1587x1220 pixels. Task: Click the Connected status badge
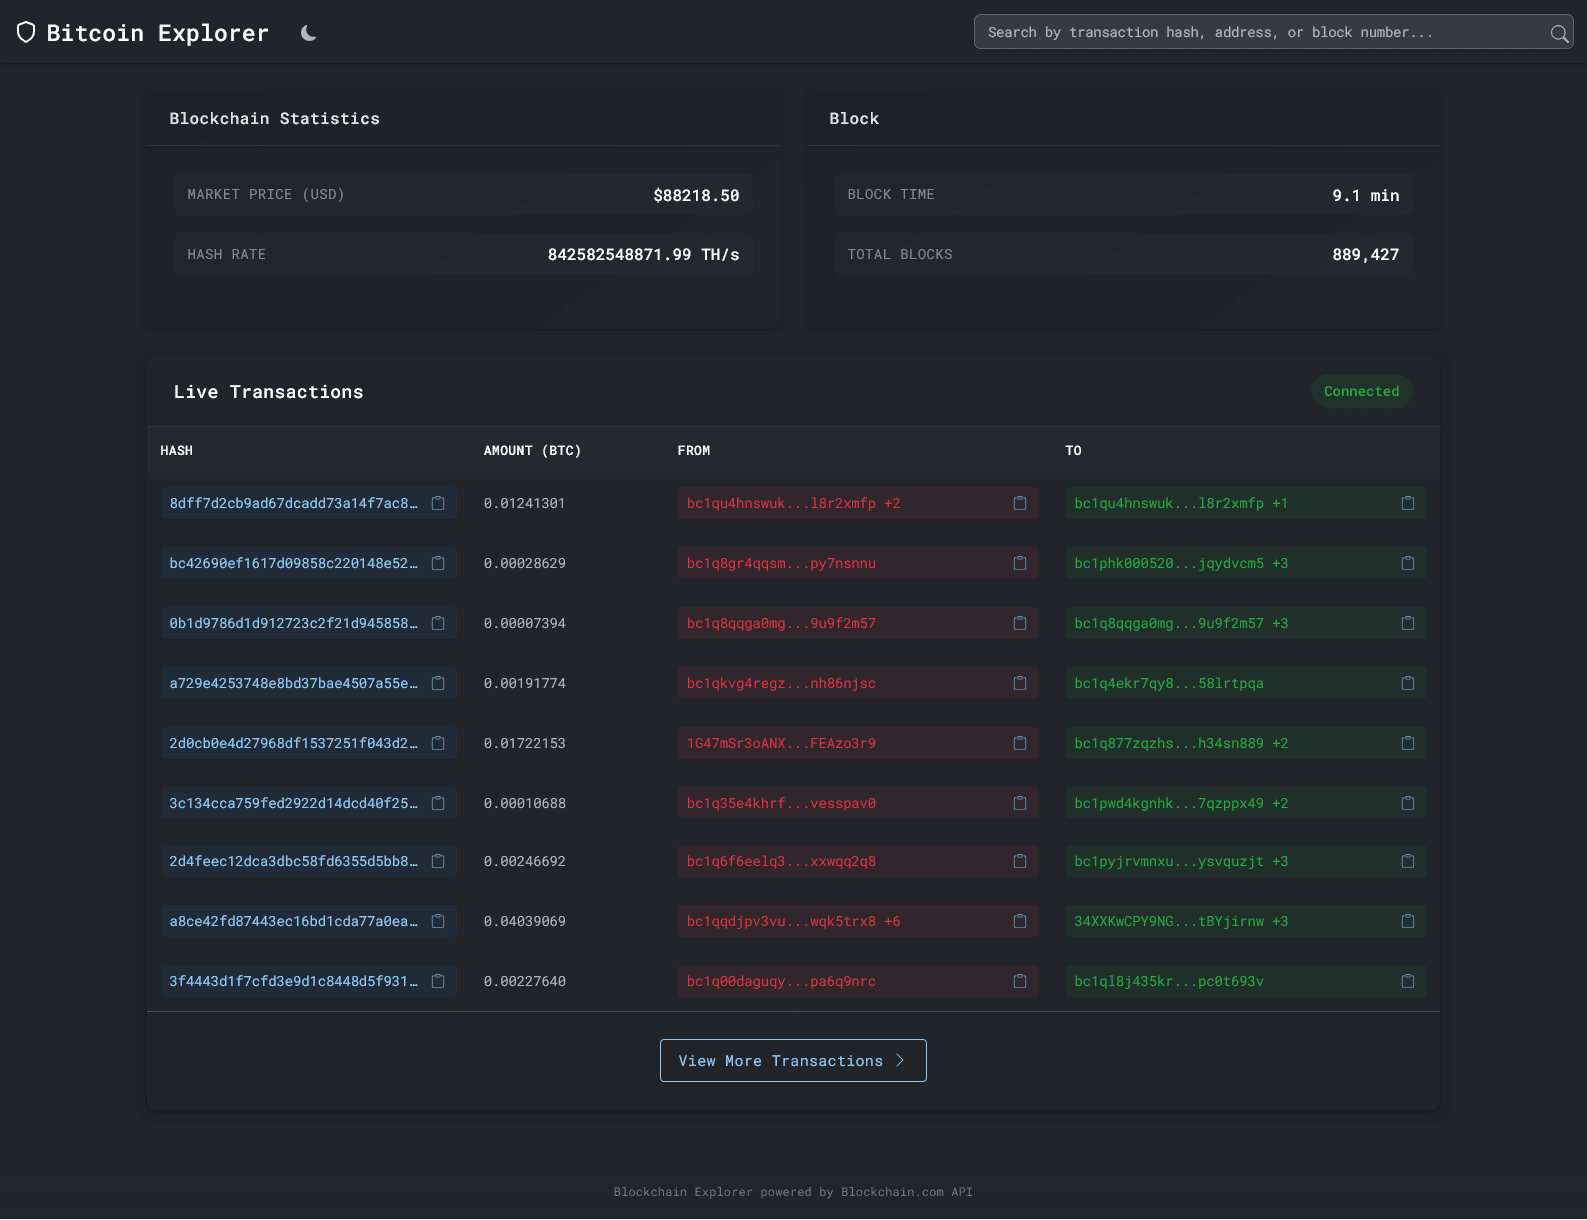click(x=1361, y=391)
